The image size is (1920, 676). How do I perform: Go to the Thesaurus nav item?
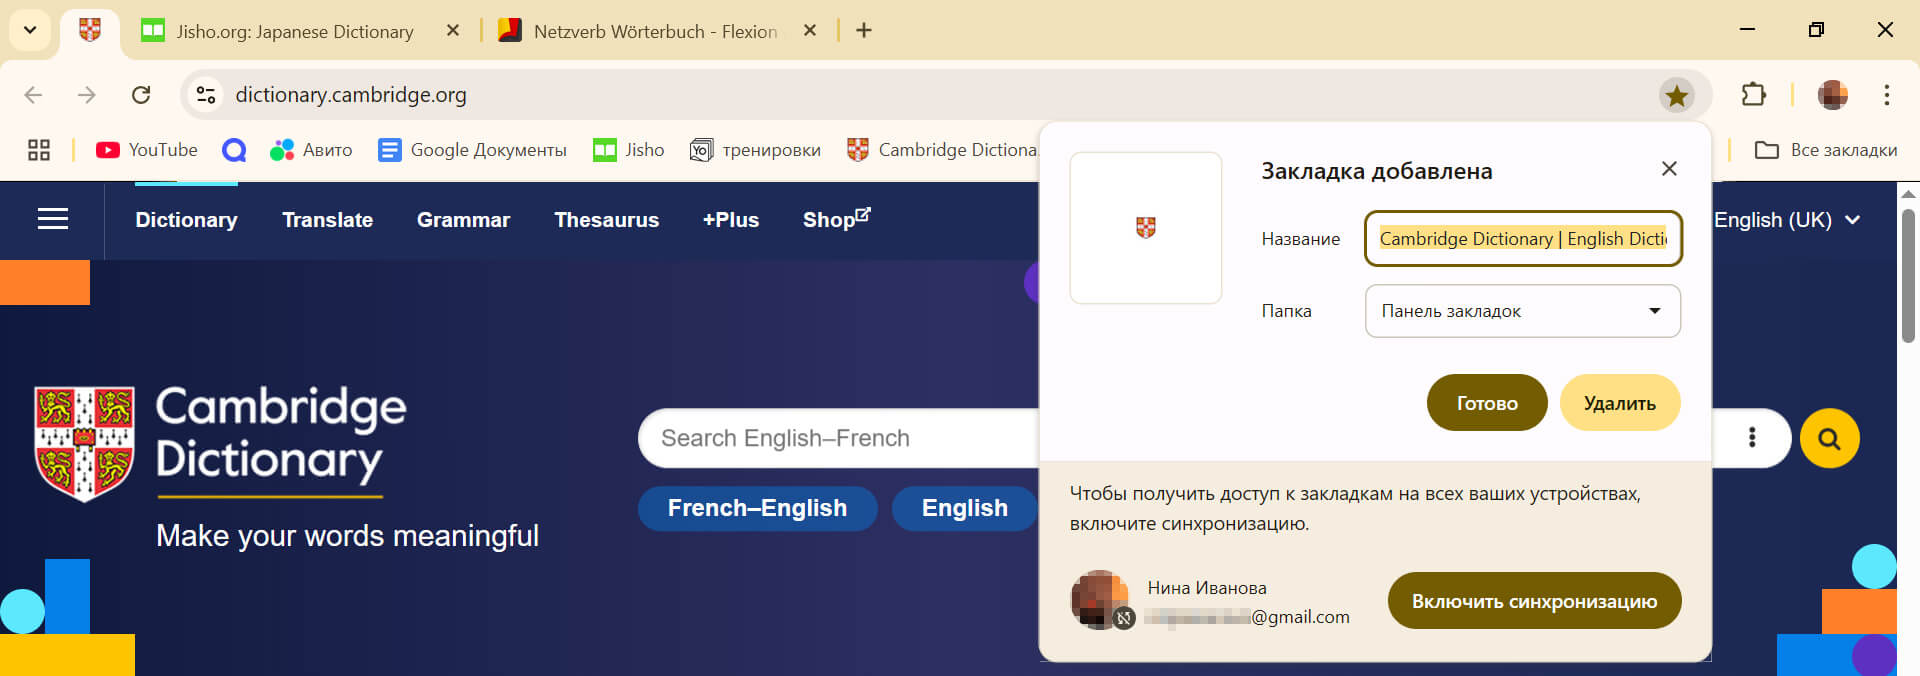coord(606,220)
